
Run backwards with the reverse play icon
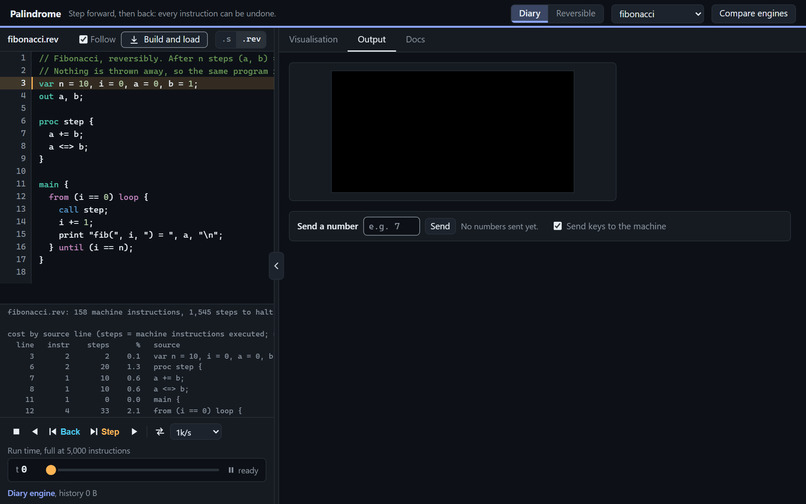34,431
